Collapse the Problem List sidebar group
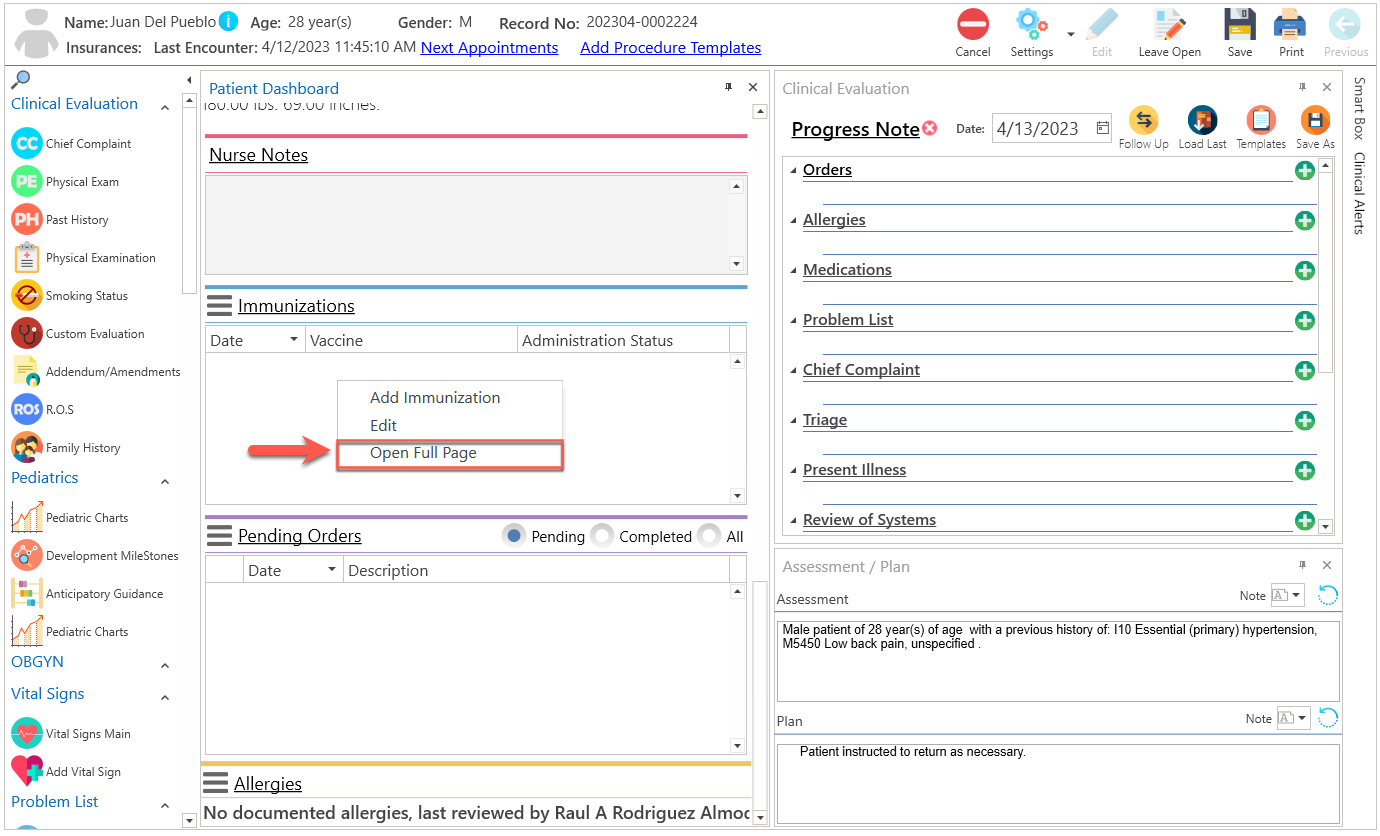The image size is (1380, 836). click(x=165, y=806)
